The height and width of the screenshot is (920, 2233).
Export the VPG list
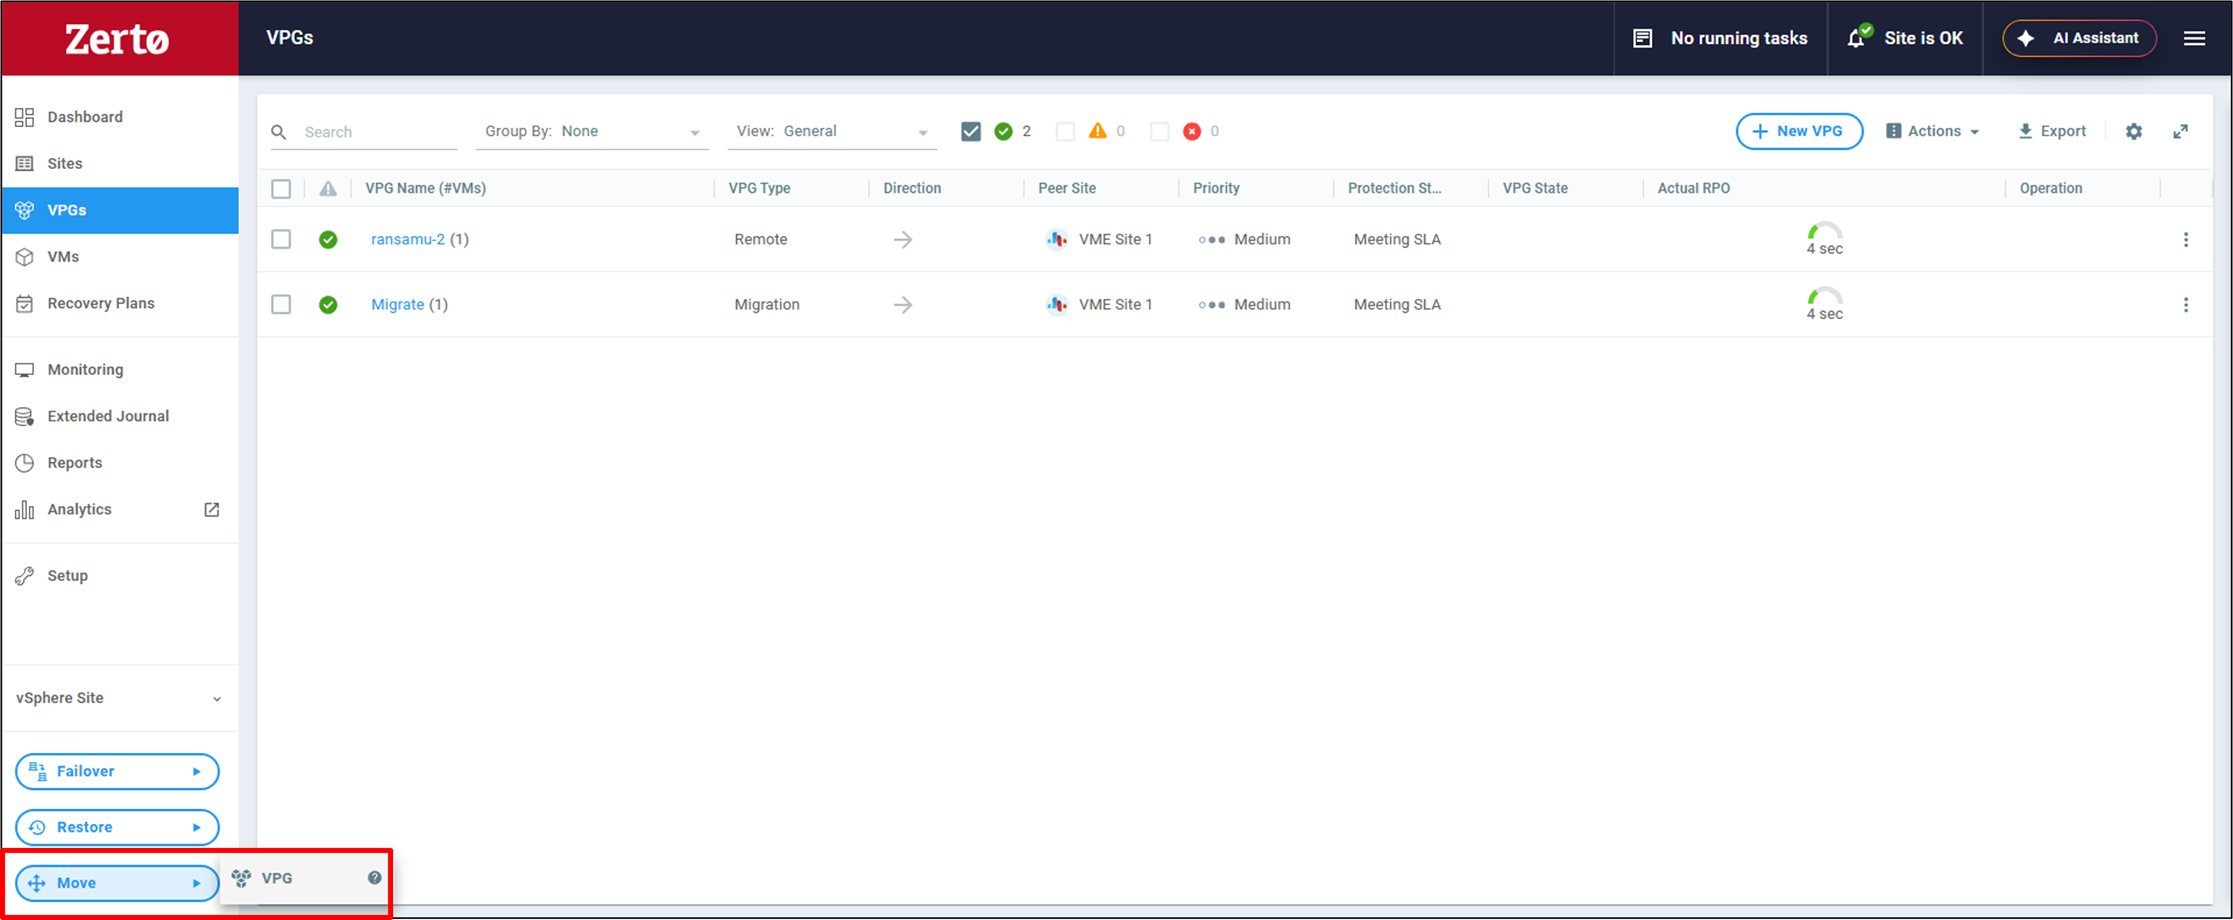point(2052,131)
